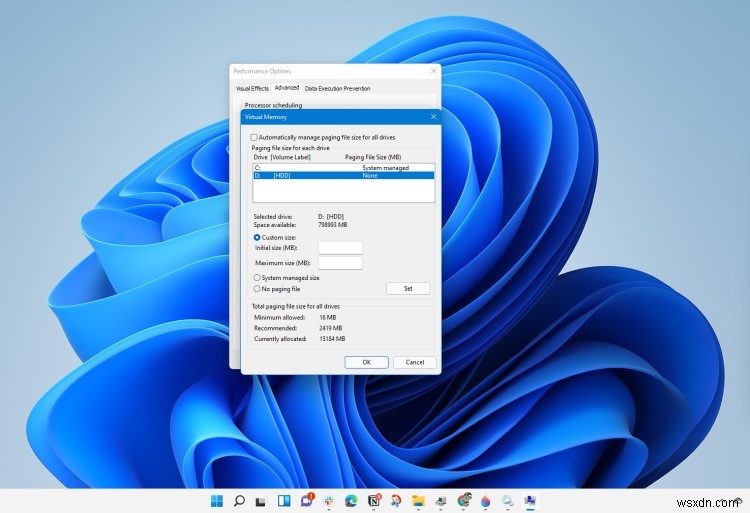The height and width of the screenshot is (513, 750).
Task: Launch Firefox from the taskbar
Action: [486, 501]
